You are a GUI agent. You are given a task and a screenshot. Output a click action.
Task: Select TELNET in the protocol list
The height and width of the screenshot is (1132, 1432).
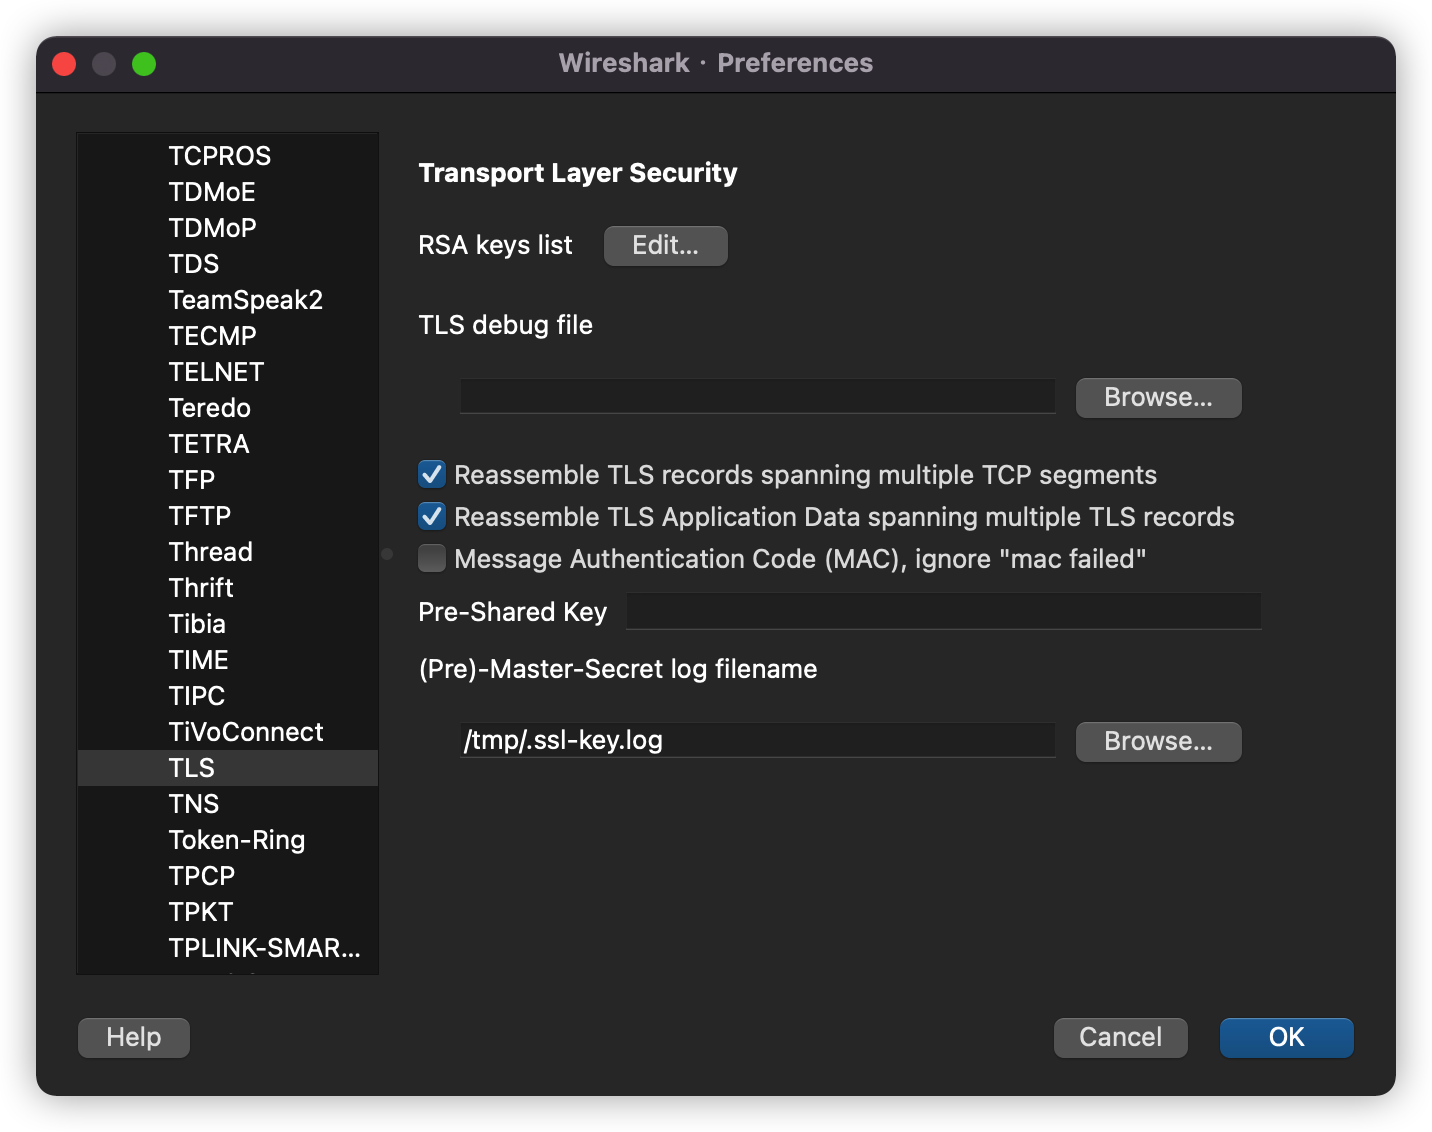pyautogui.click(x=216, y=372)
